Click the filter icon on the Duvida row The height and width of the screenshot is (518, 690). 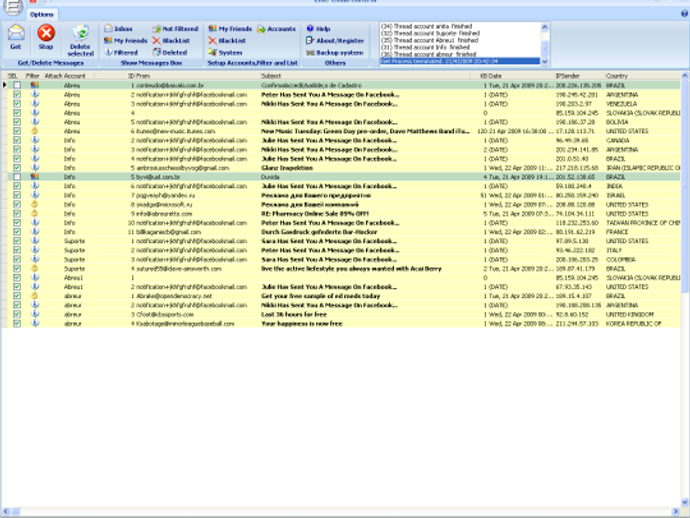(34, 177)
